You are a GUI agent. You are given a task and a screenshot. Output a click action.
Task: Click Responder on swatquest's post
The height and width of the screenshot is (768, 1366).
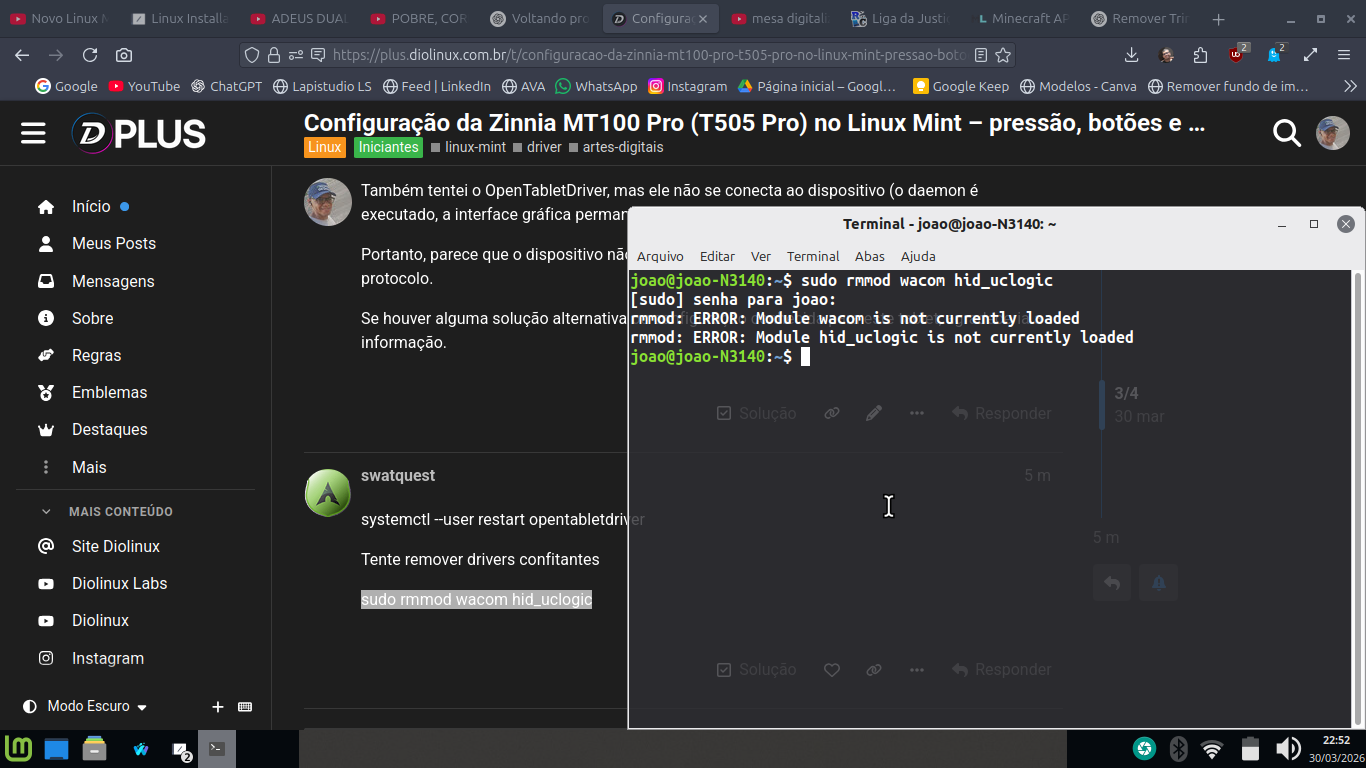click(x=1001, y=670)
